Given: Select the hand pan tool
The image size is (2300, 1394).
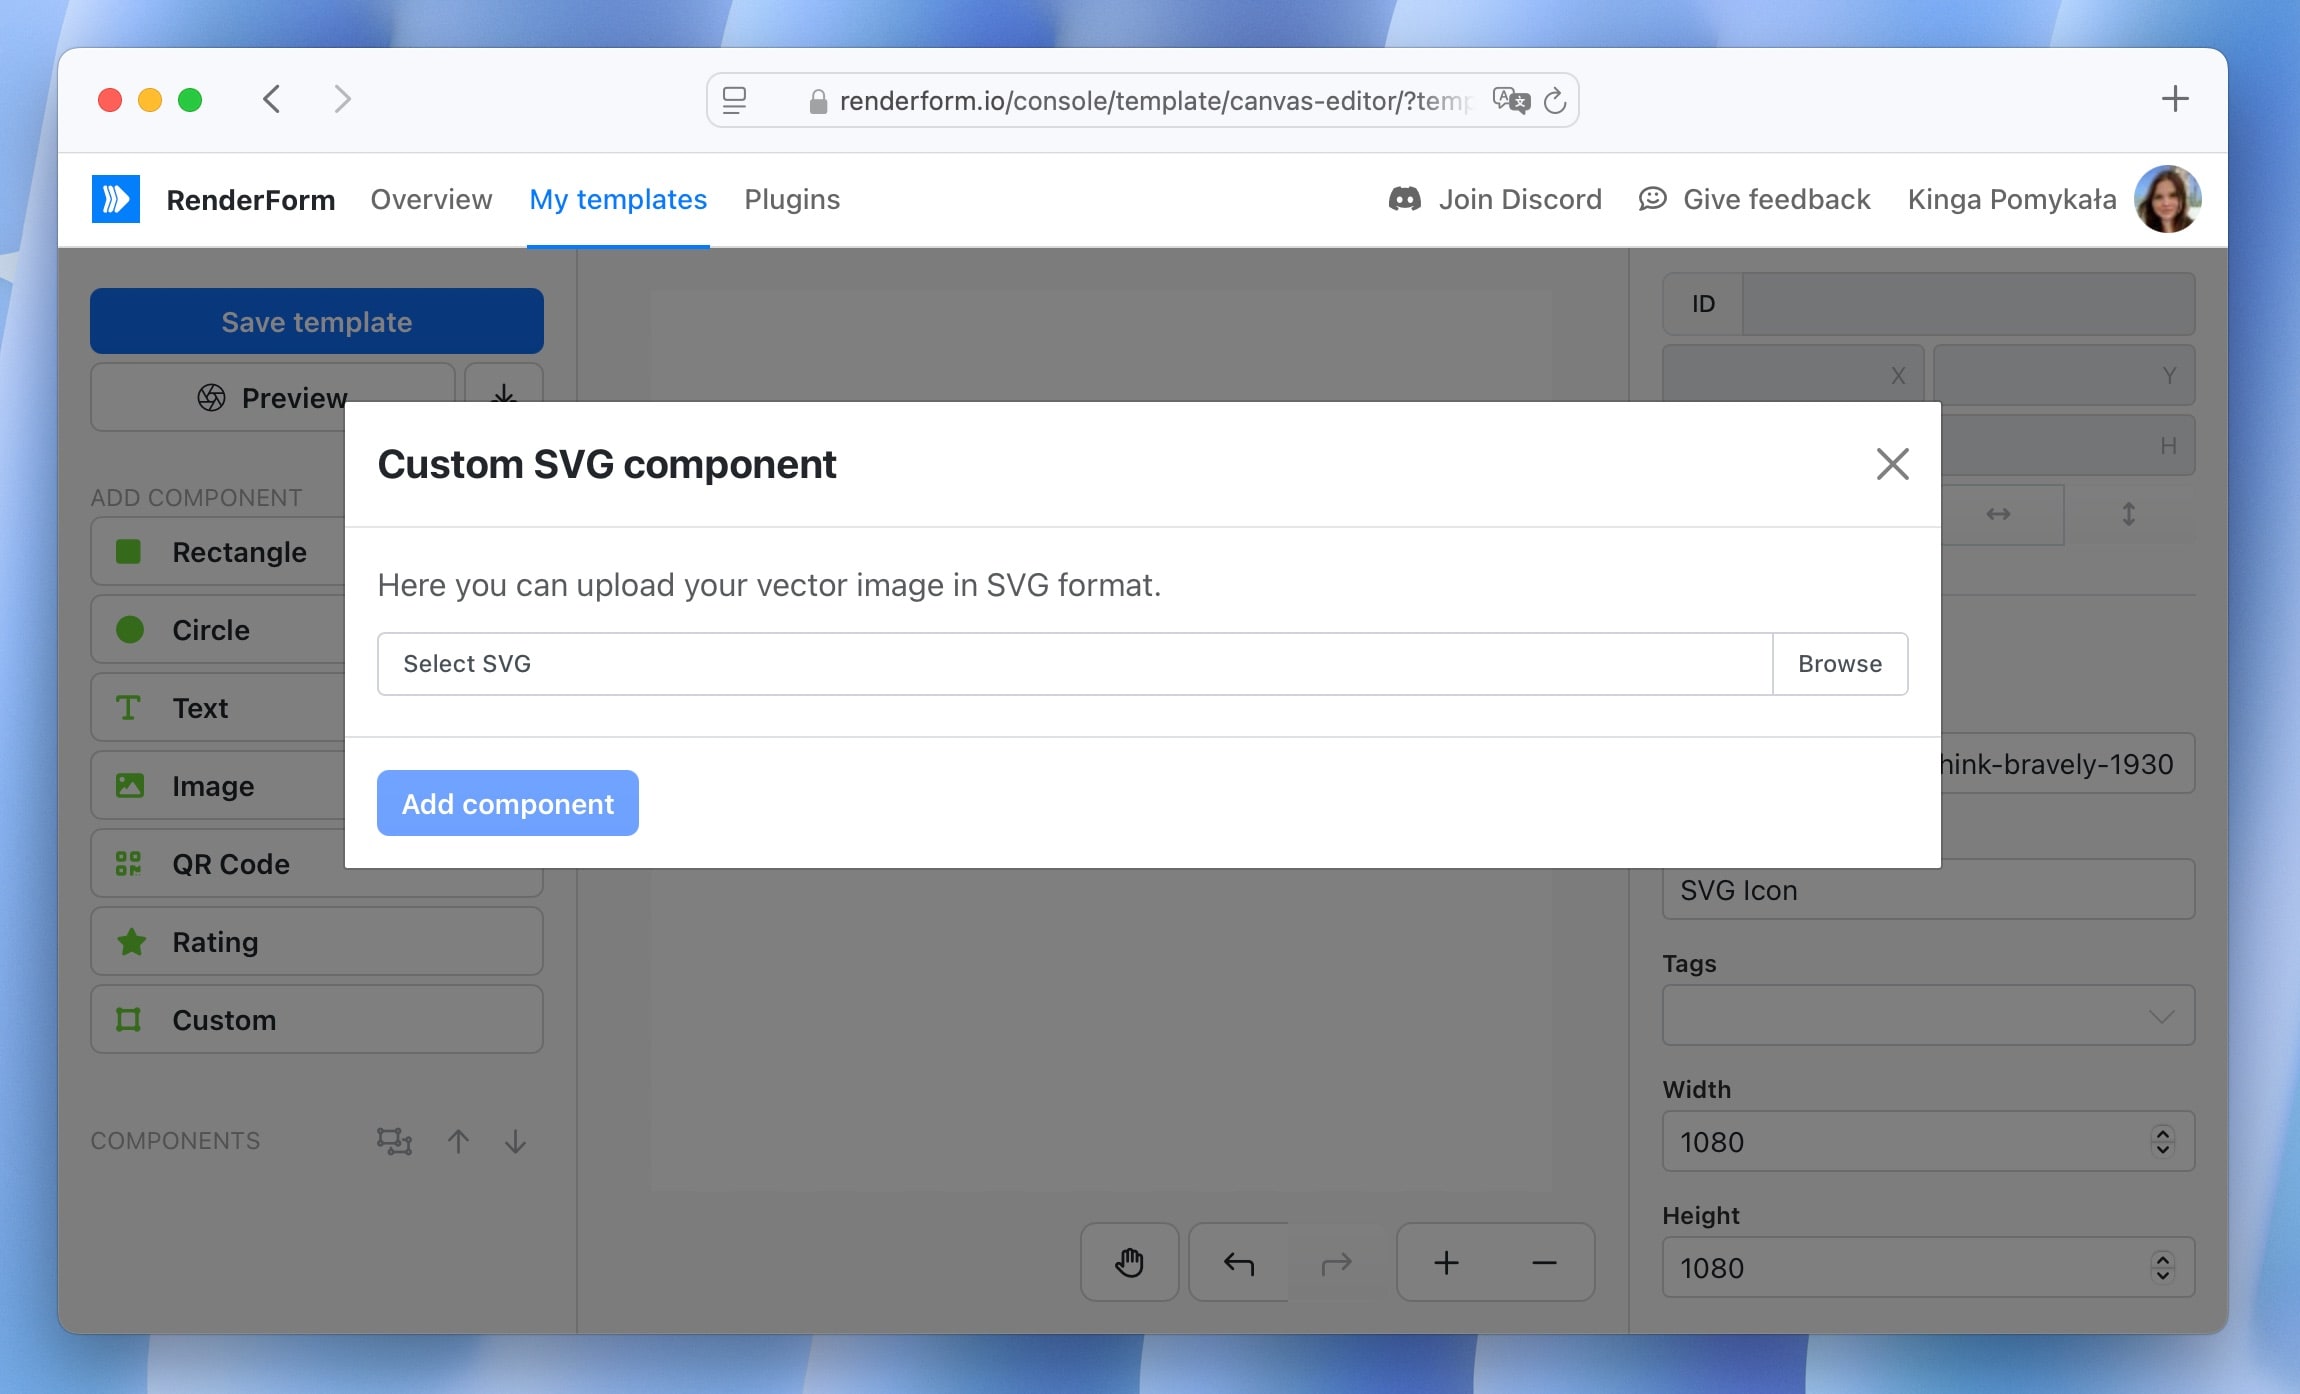Looking at the screenshot, I should click(1130, 1263).
